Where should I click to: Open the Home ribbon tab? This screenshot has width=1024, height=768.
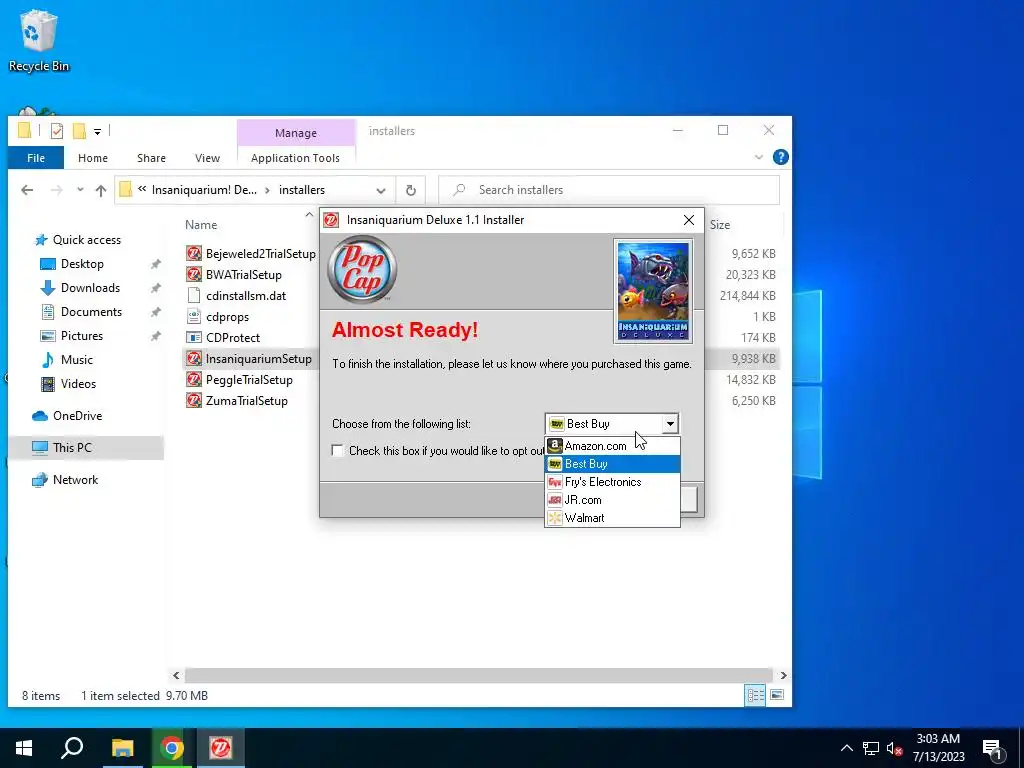pos(93,158)
